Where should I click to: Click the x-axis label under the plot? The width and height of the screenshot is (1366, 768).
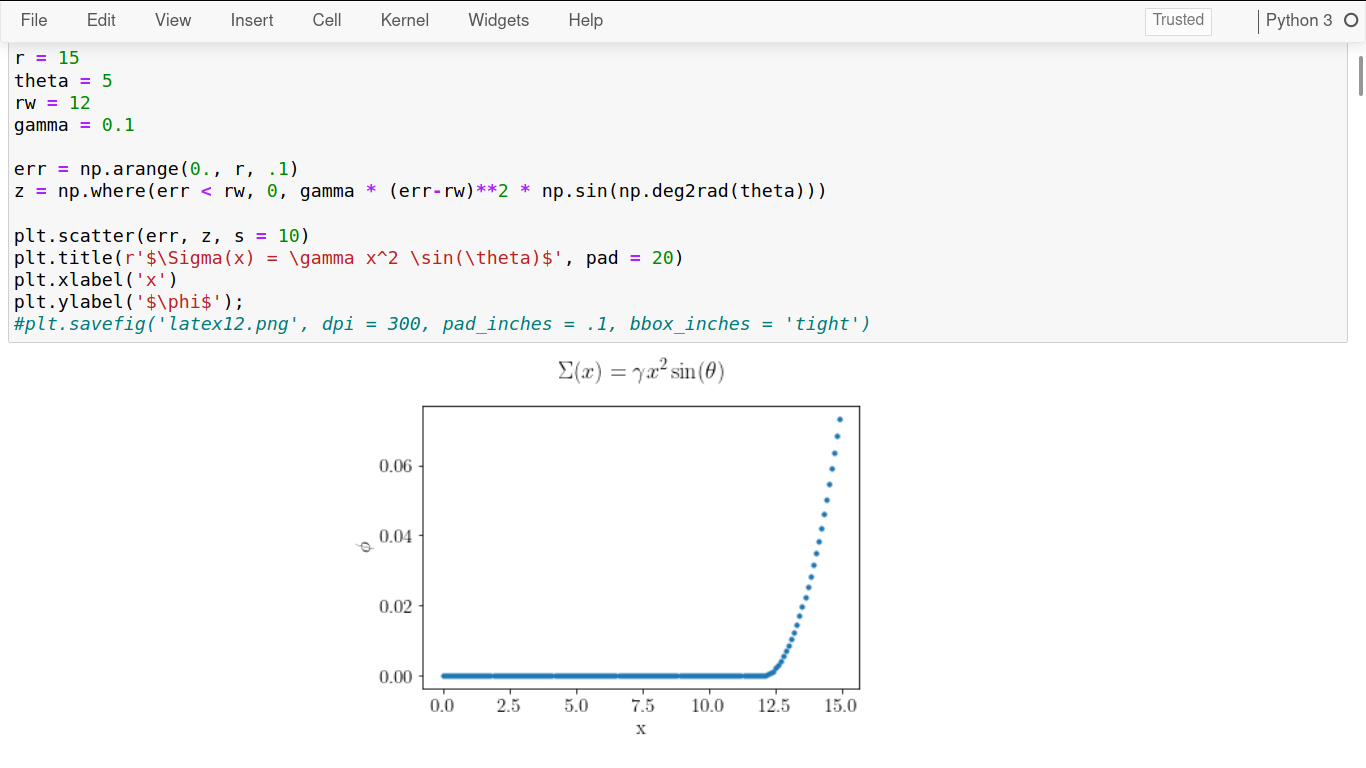[641, 729]
